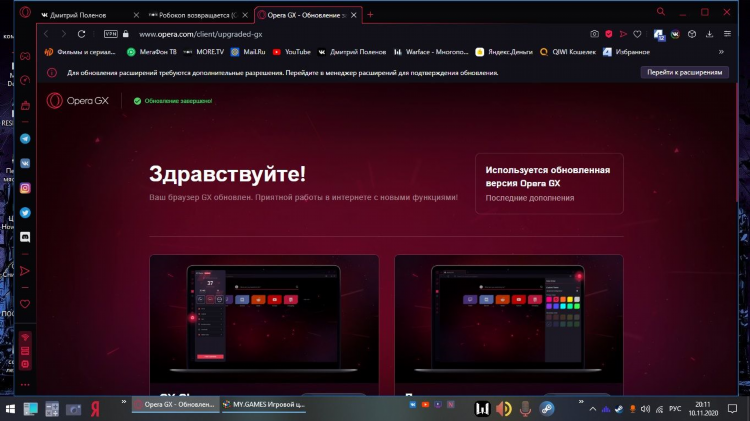Click Перейти к расширениям button
Screen dimensions: 750x421
pos(684,72)
